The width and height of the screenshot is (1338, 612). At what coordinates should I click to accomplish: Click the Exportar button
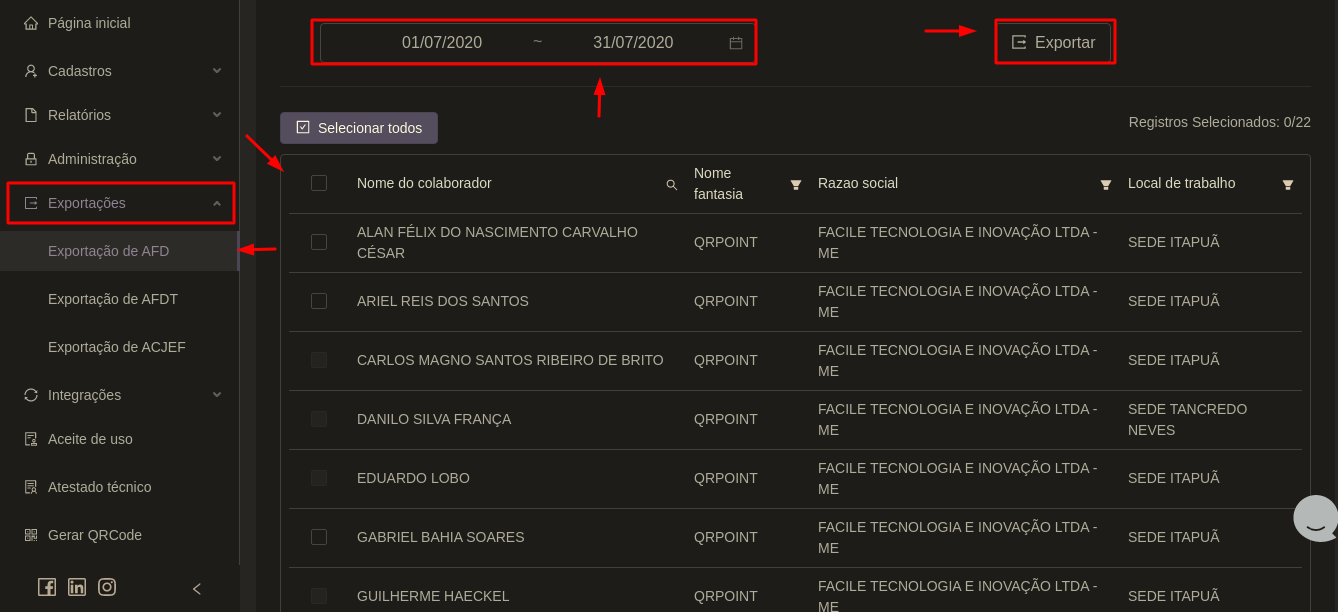pos(1054,42)
